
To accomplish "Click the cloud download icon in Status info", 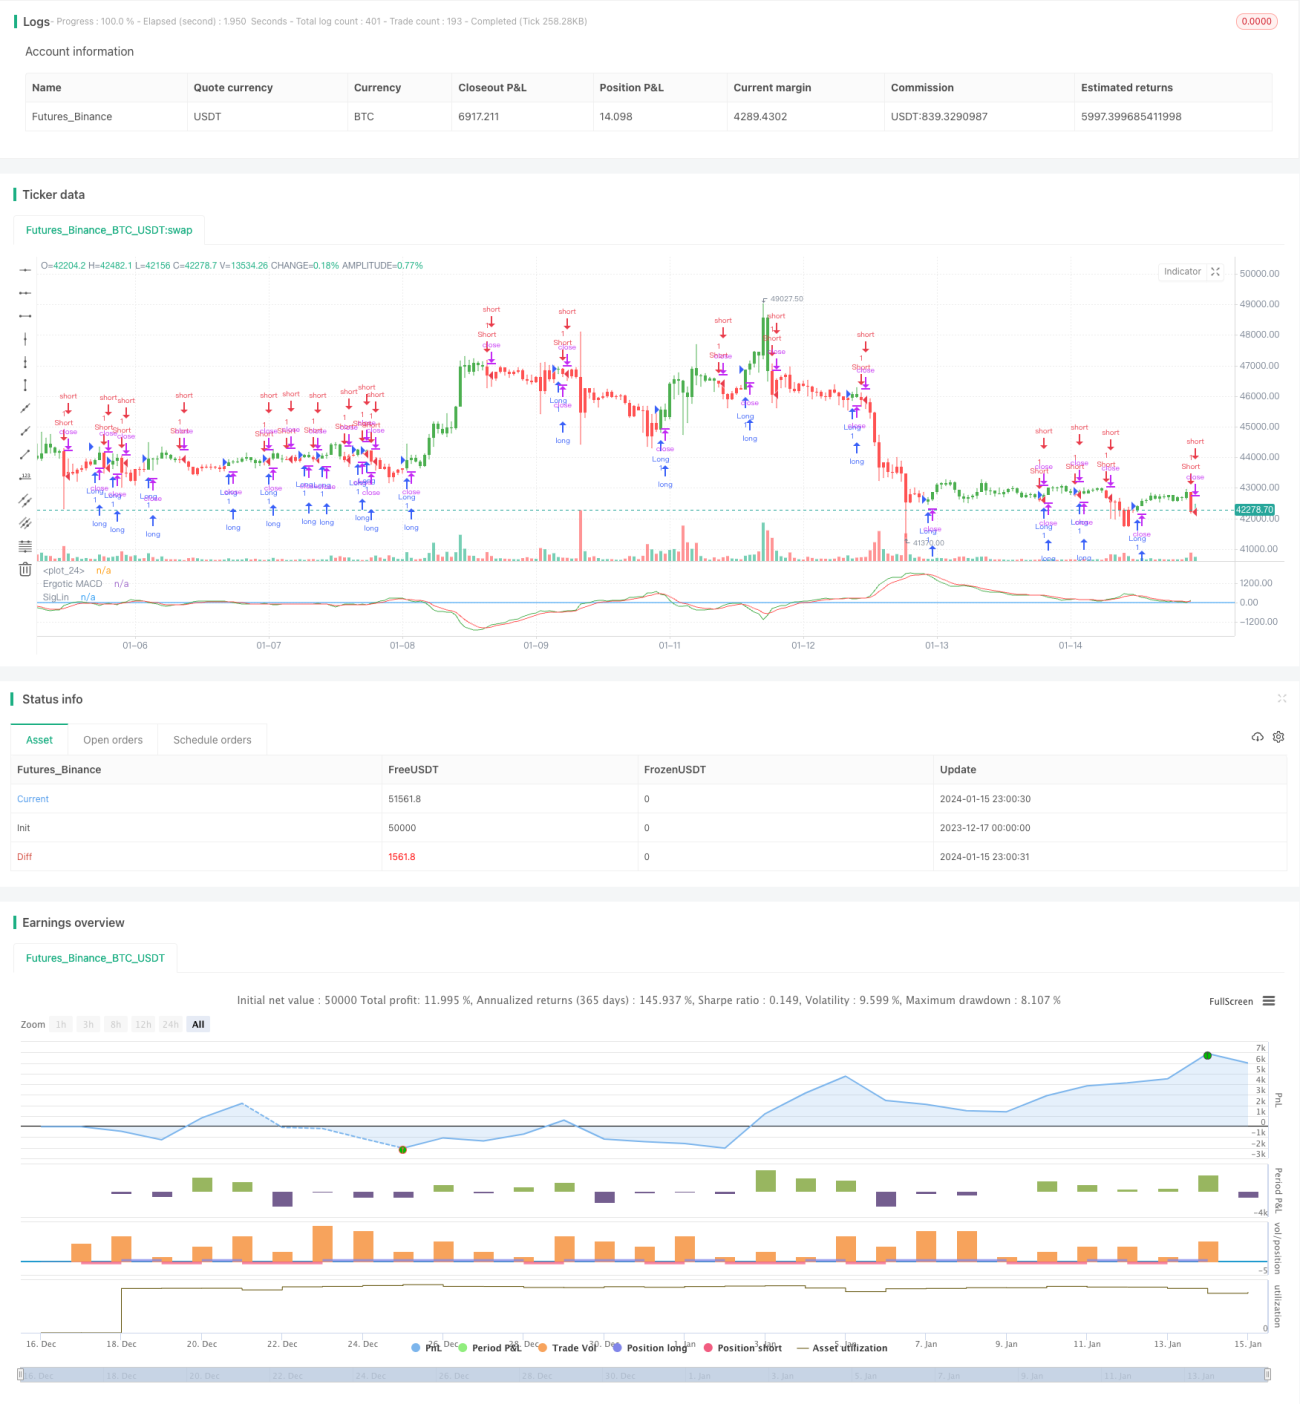I will tap(1257, 737).
